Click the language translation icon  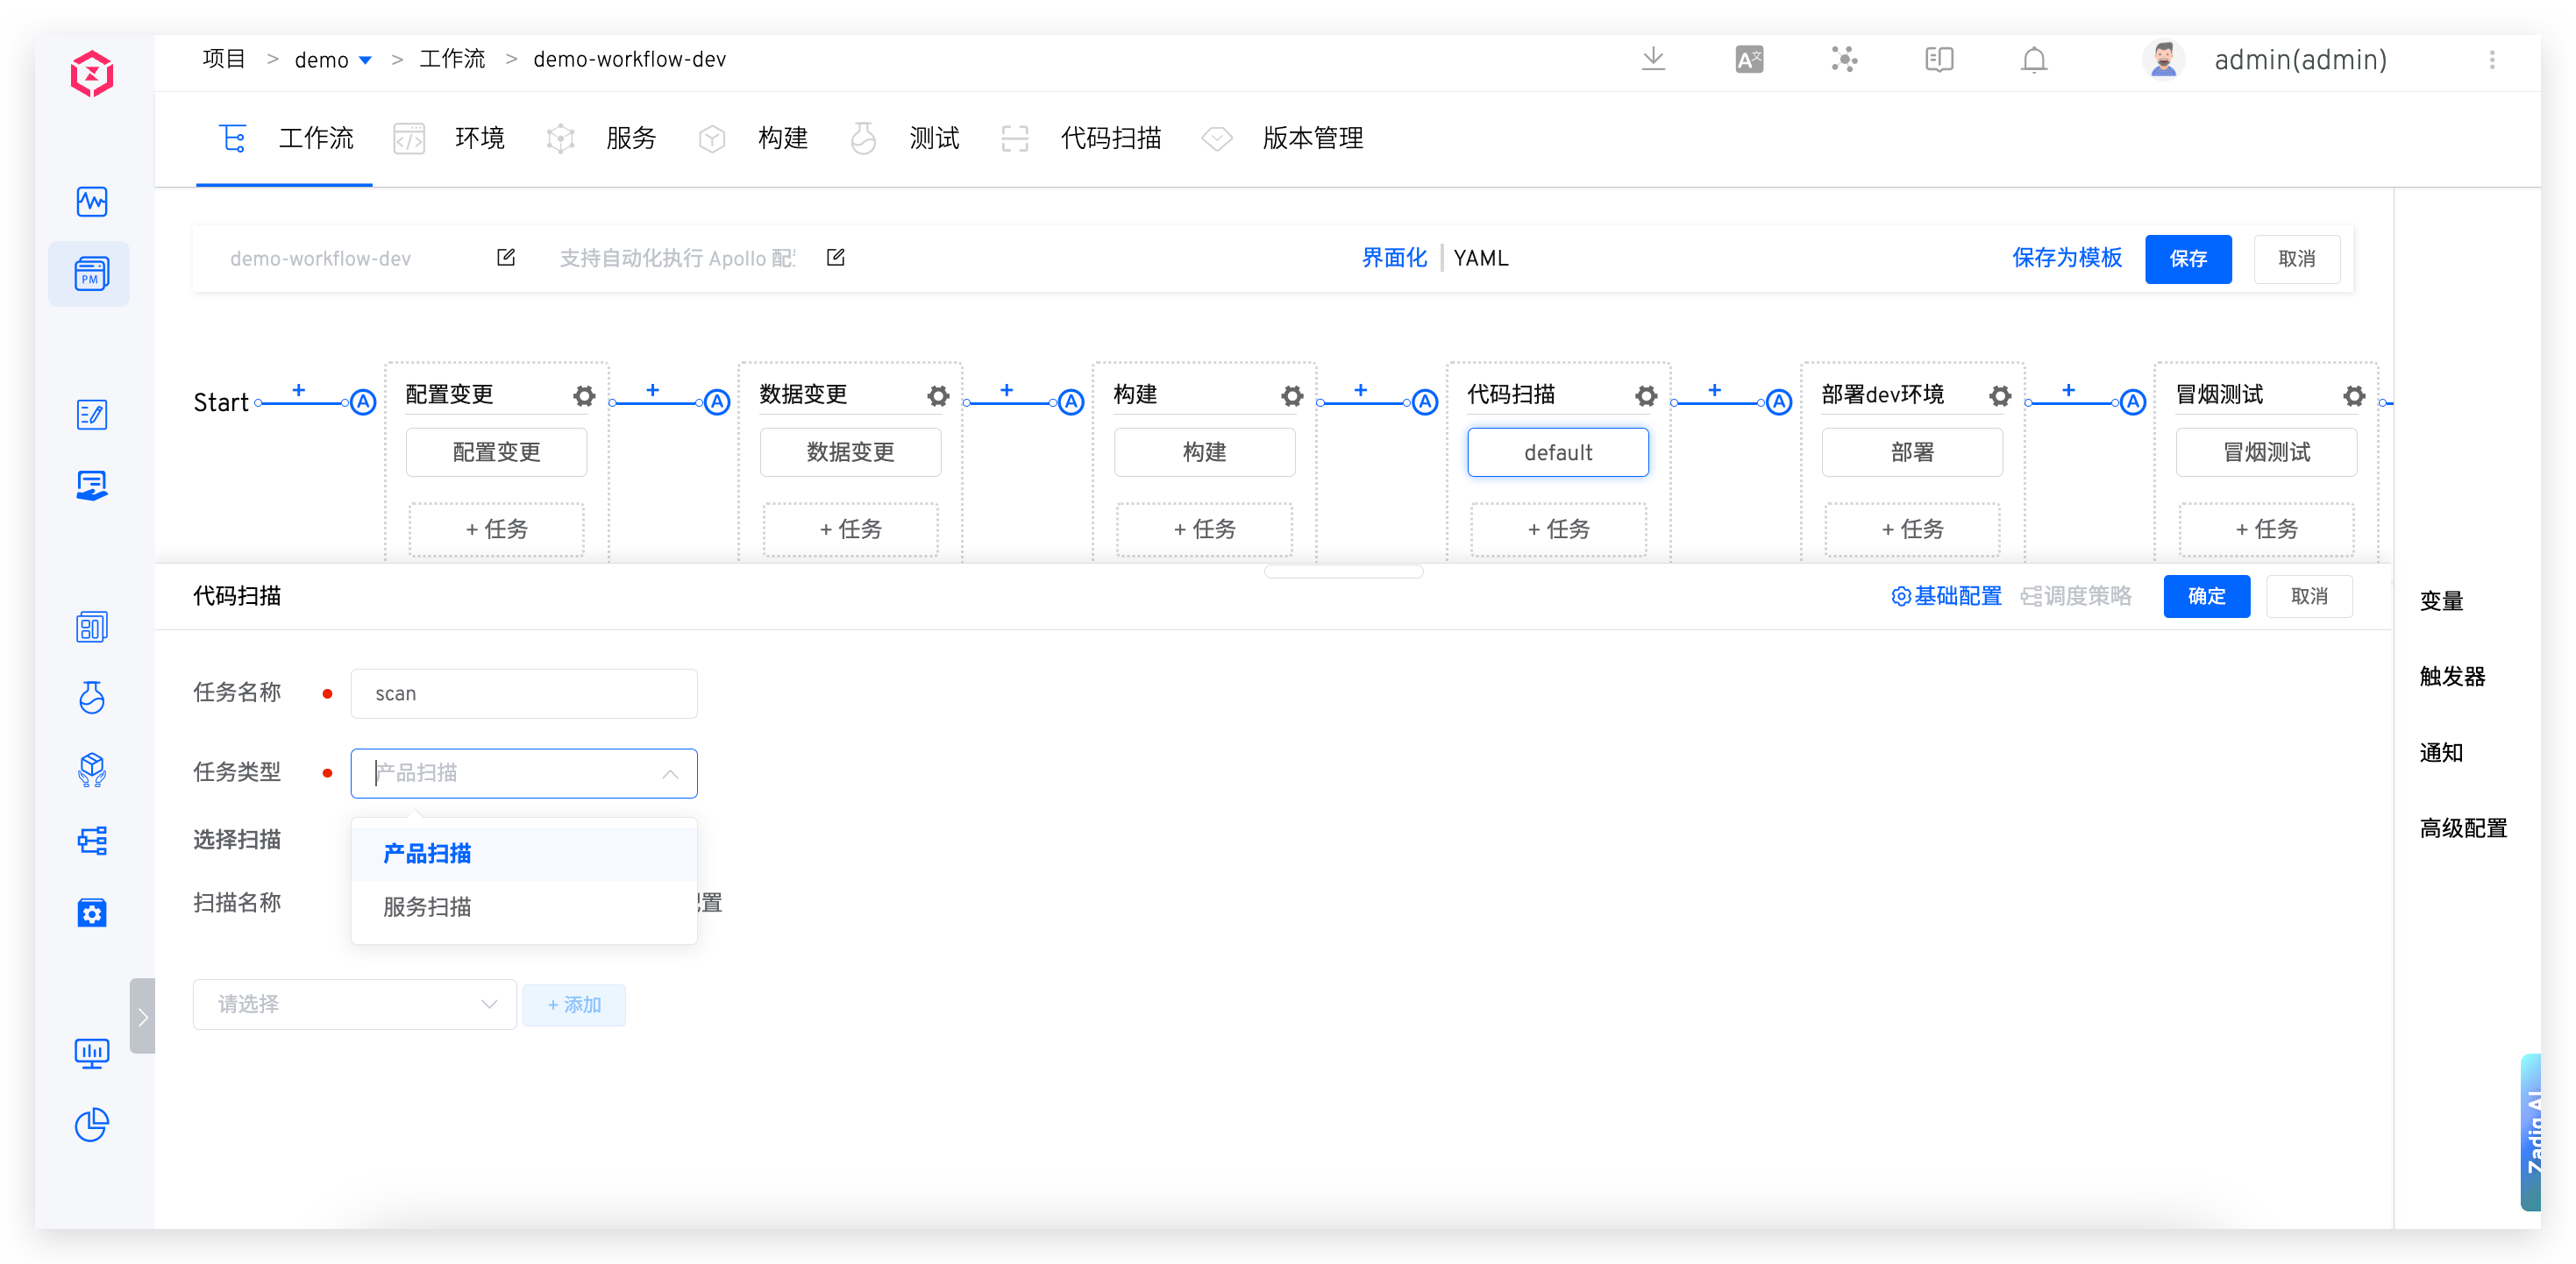[1749, 61]
